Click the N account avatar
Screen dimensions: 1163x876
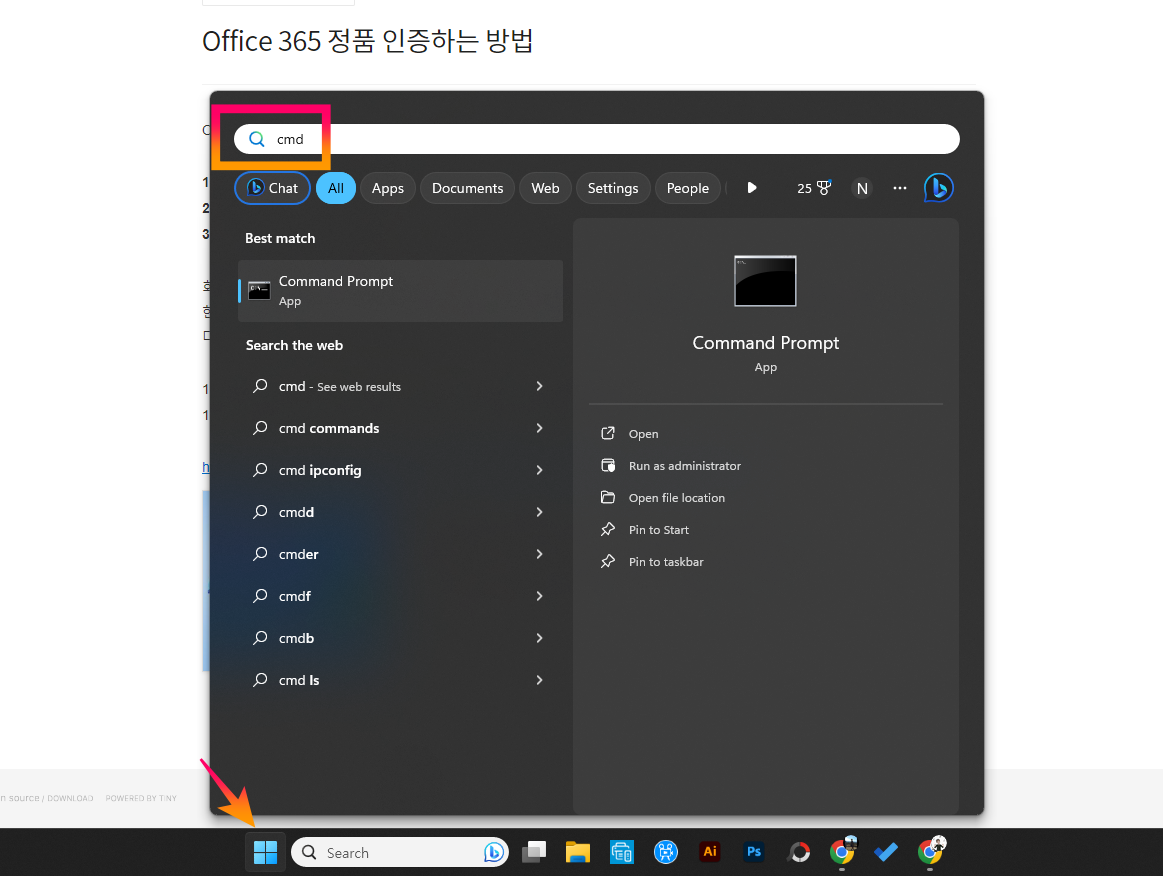point(862,188)
